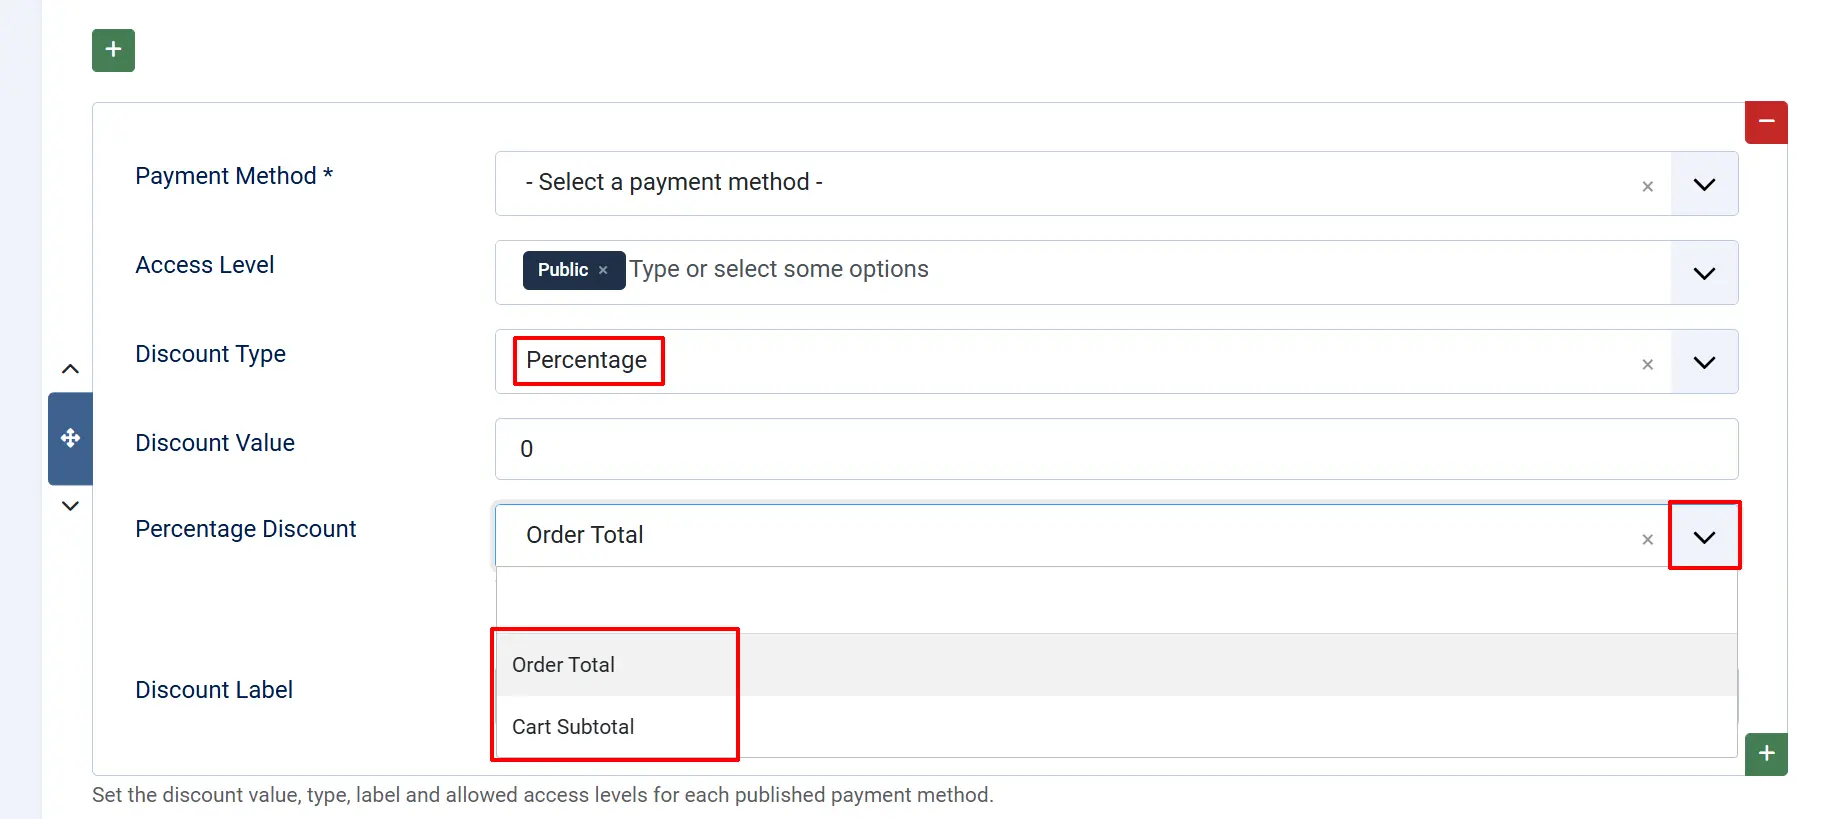Collapse the Percentage Discount dropdown arrow
Screen dimensions: 1825x819
tap(1704, 536)
